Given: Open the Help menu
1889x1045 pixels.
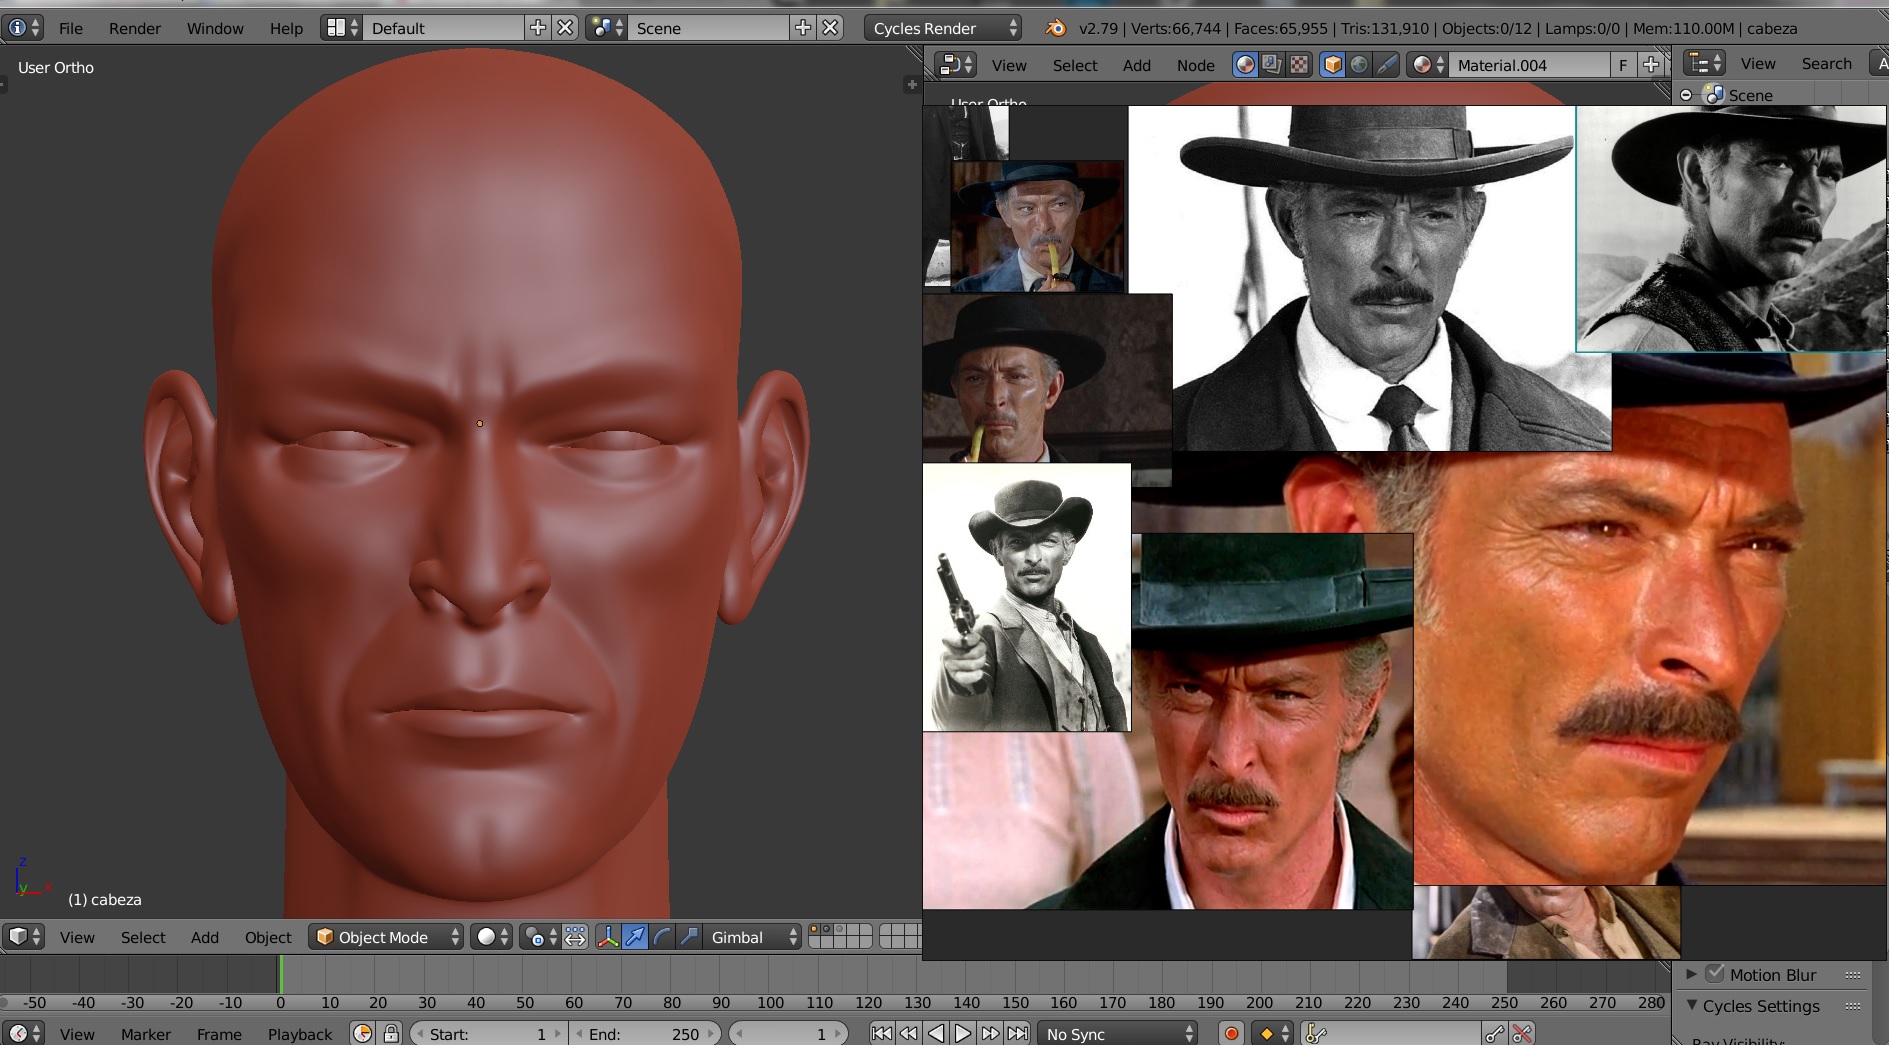Looking at the screenshot, I should coord(286,28).
